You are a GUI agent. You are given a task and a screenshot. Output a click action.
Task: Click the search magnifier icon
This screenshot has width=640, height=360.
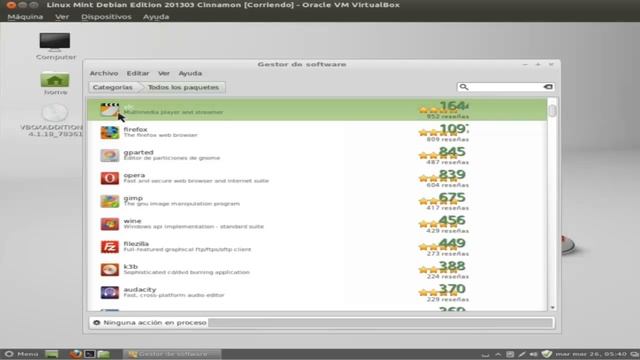464,87
